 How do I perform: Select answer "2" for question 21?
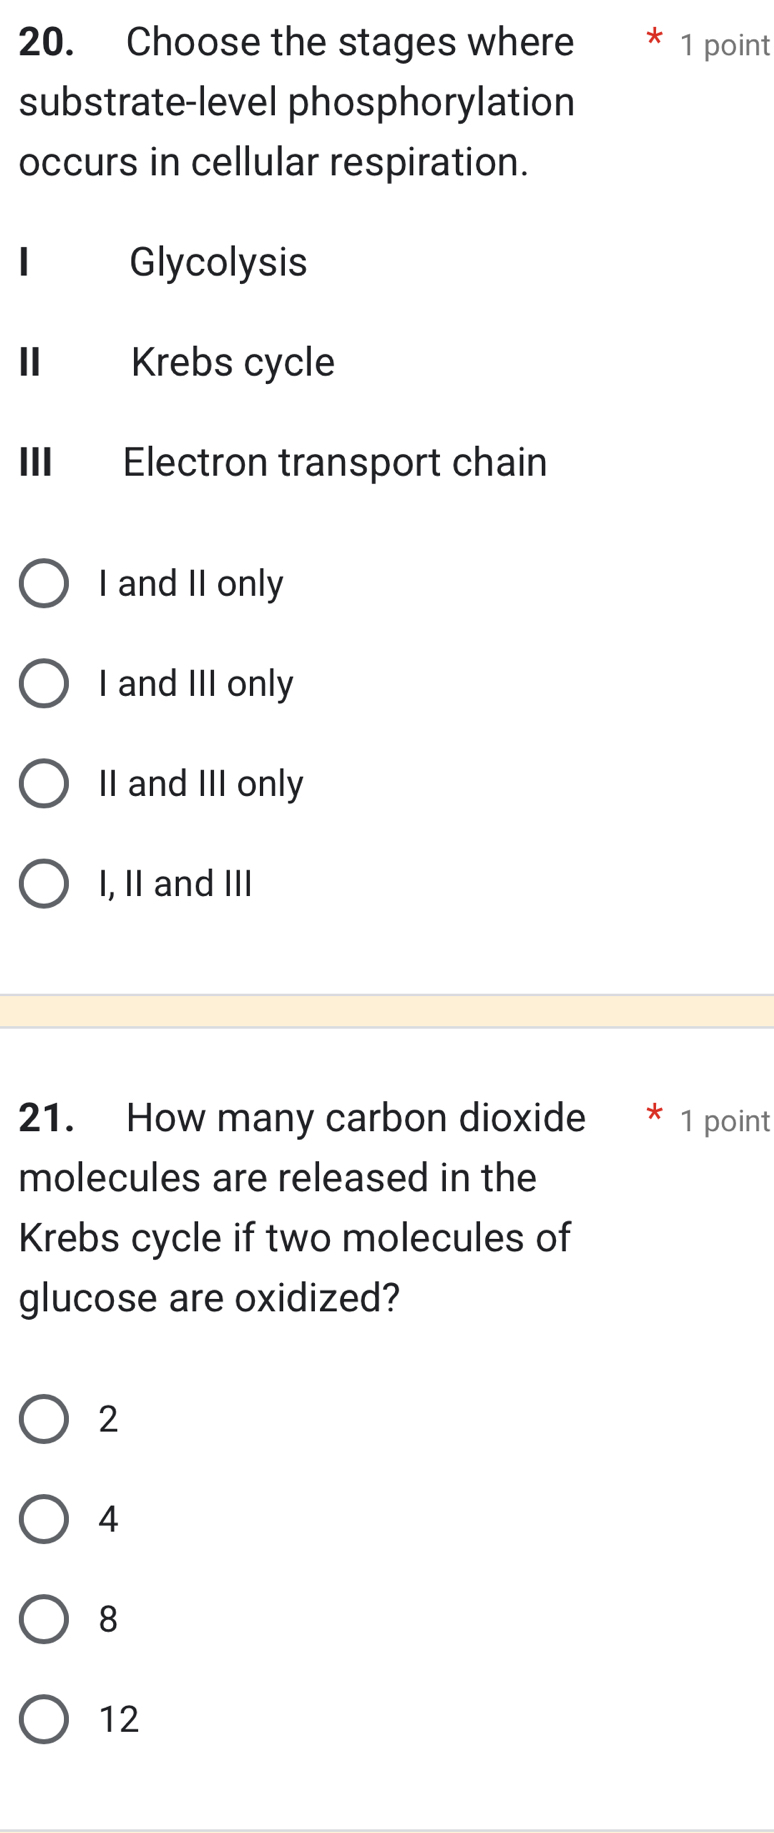point(44,1418)
